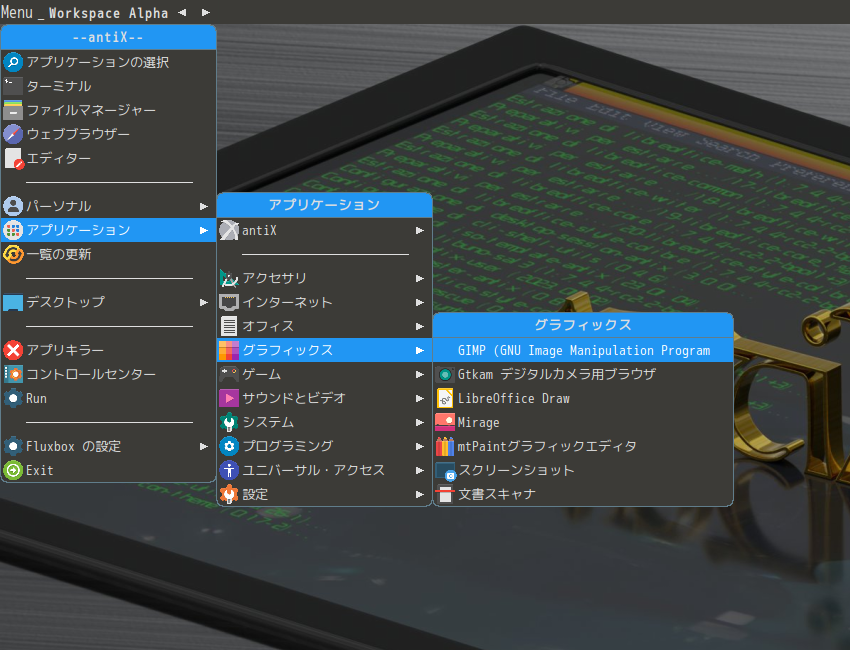
Task: Open ターミナル menu entry
Action: tap(108, 86)
